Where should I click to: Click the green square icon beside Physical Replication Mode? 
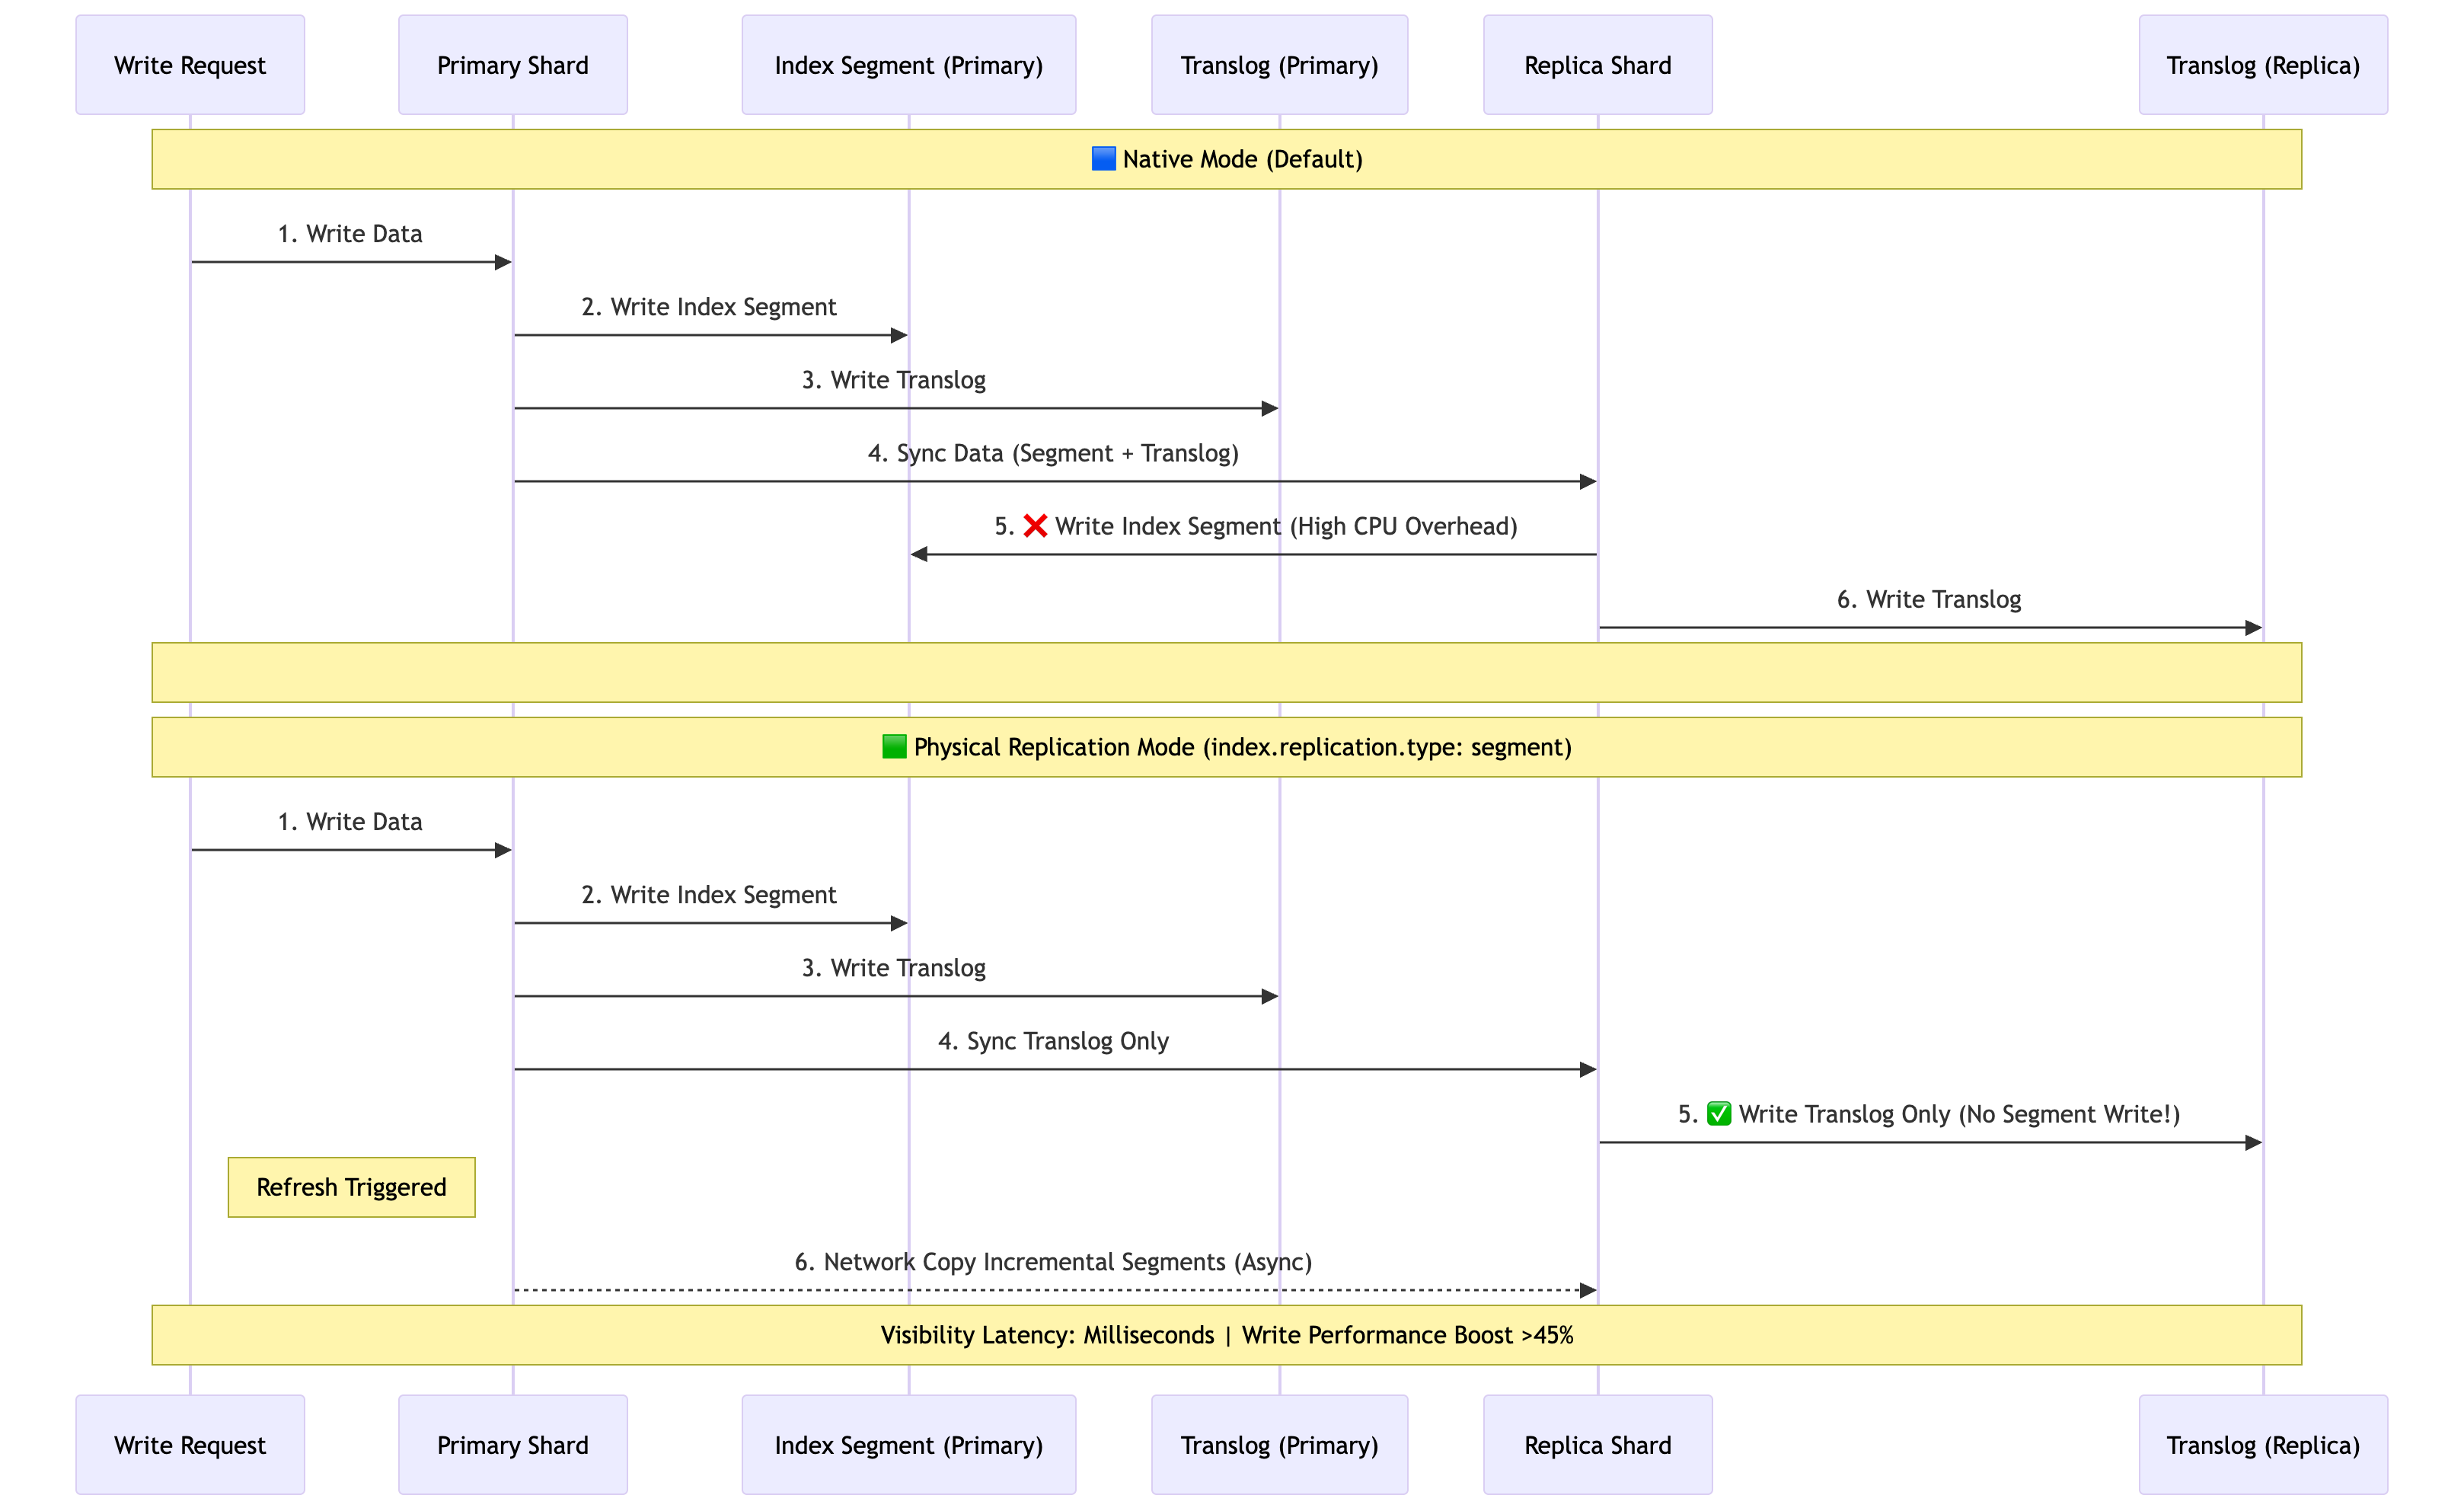[x=893, y=746]
